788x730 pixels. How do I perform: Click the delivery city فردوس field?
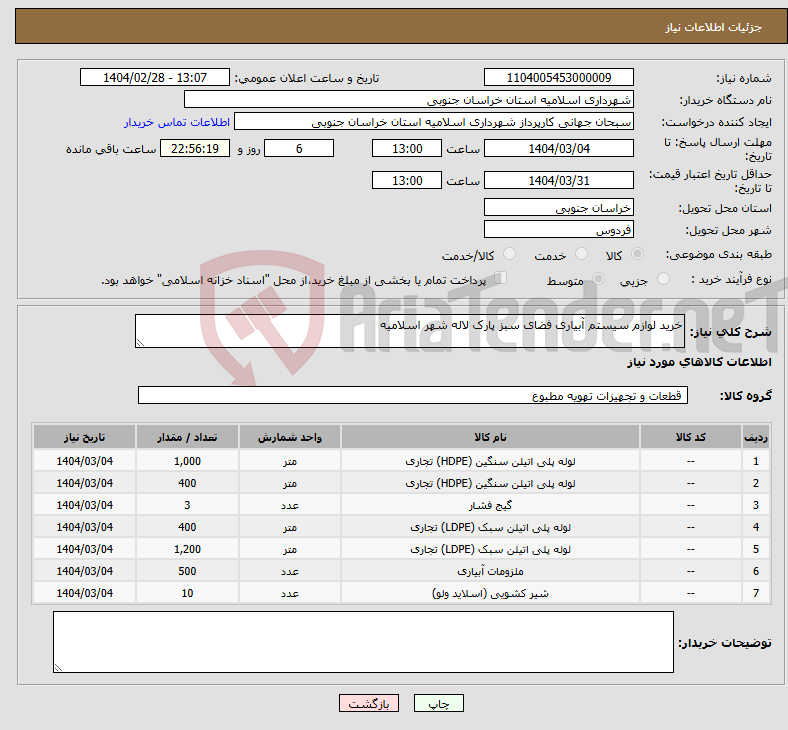(x=558, y=230)
